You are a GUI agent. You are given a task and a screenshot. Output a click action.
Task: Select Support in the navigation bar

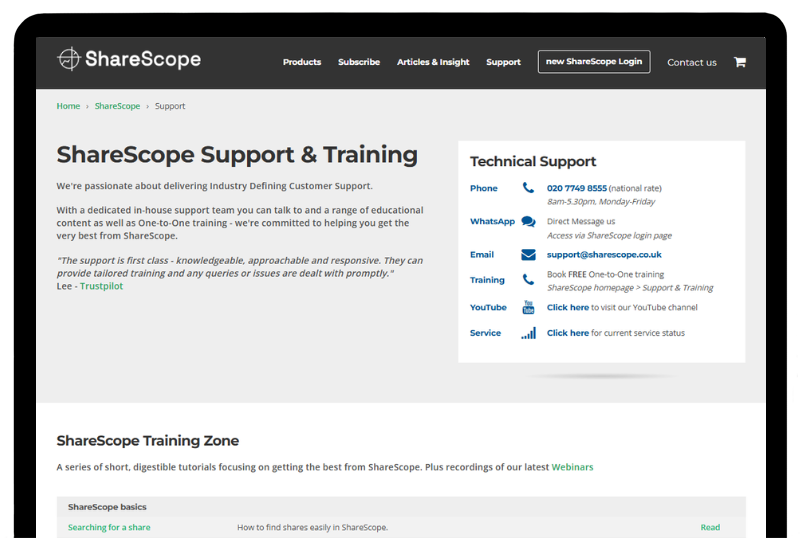(503, 62)
